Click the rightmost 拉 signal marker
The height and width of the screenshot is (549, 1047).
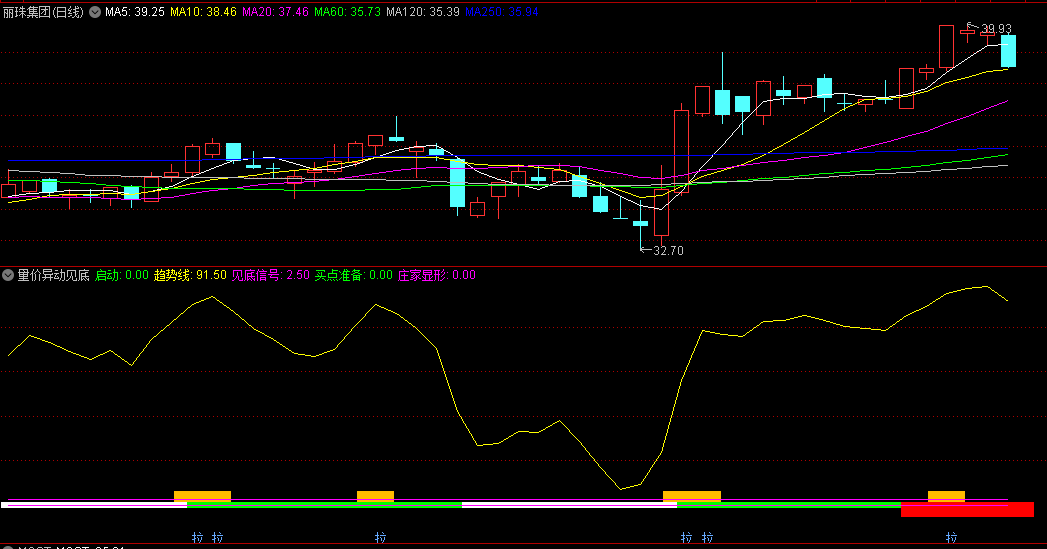click(x=951, y=538)
